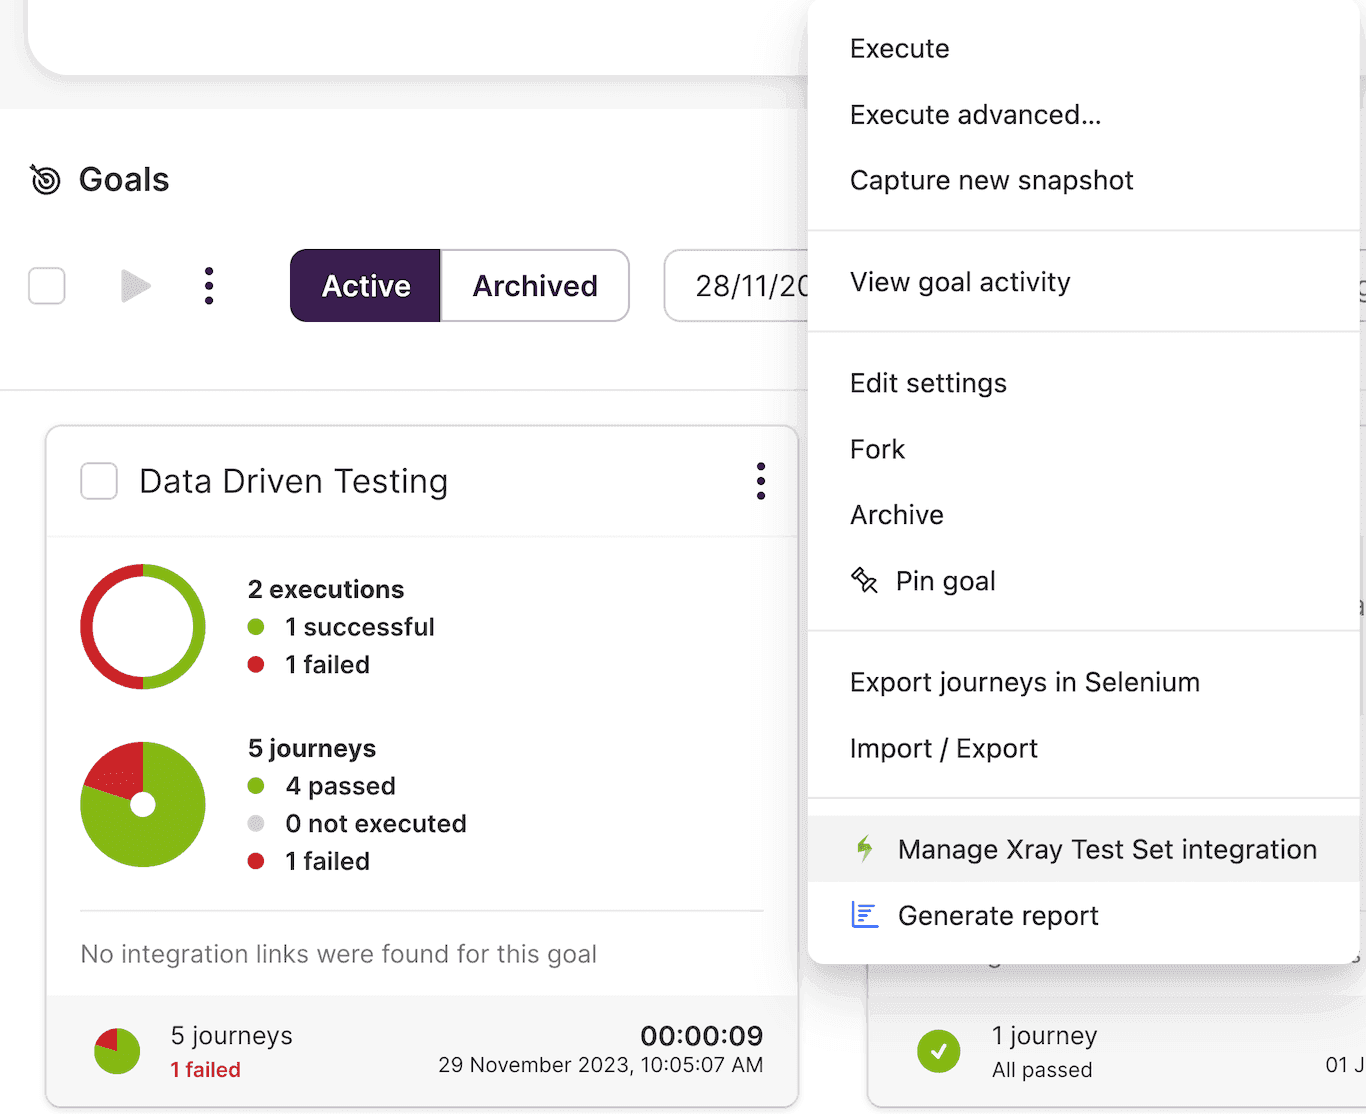This screenshot has height=1114, width=1366.
Task: Click the red 1 failed link
Action: 206,1070
